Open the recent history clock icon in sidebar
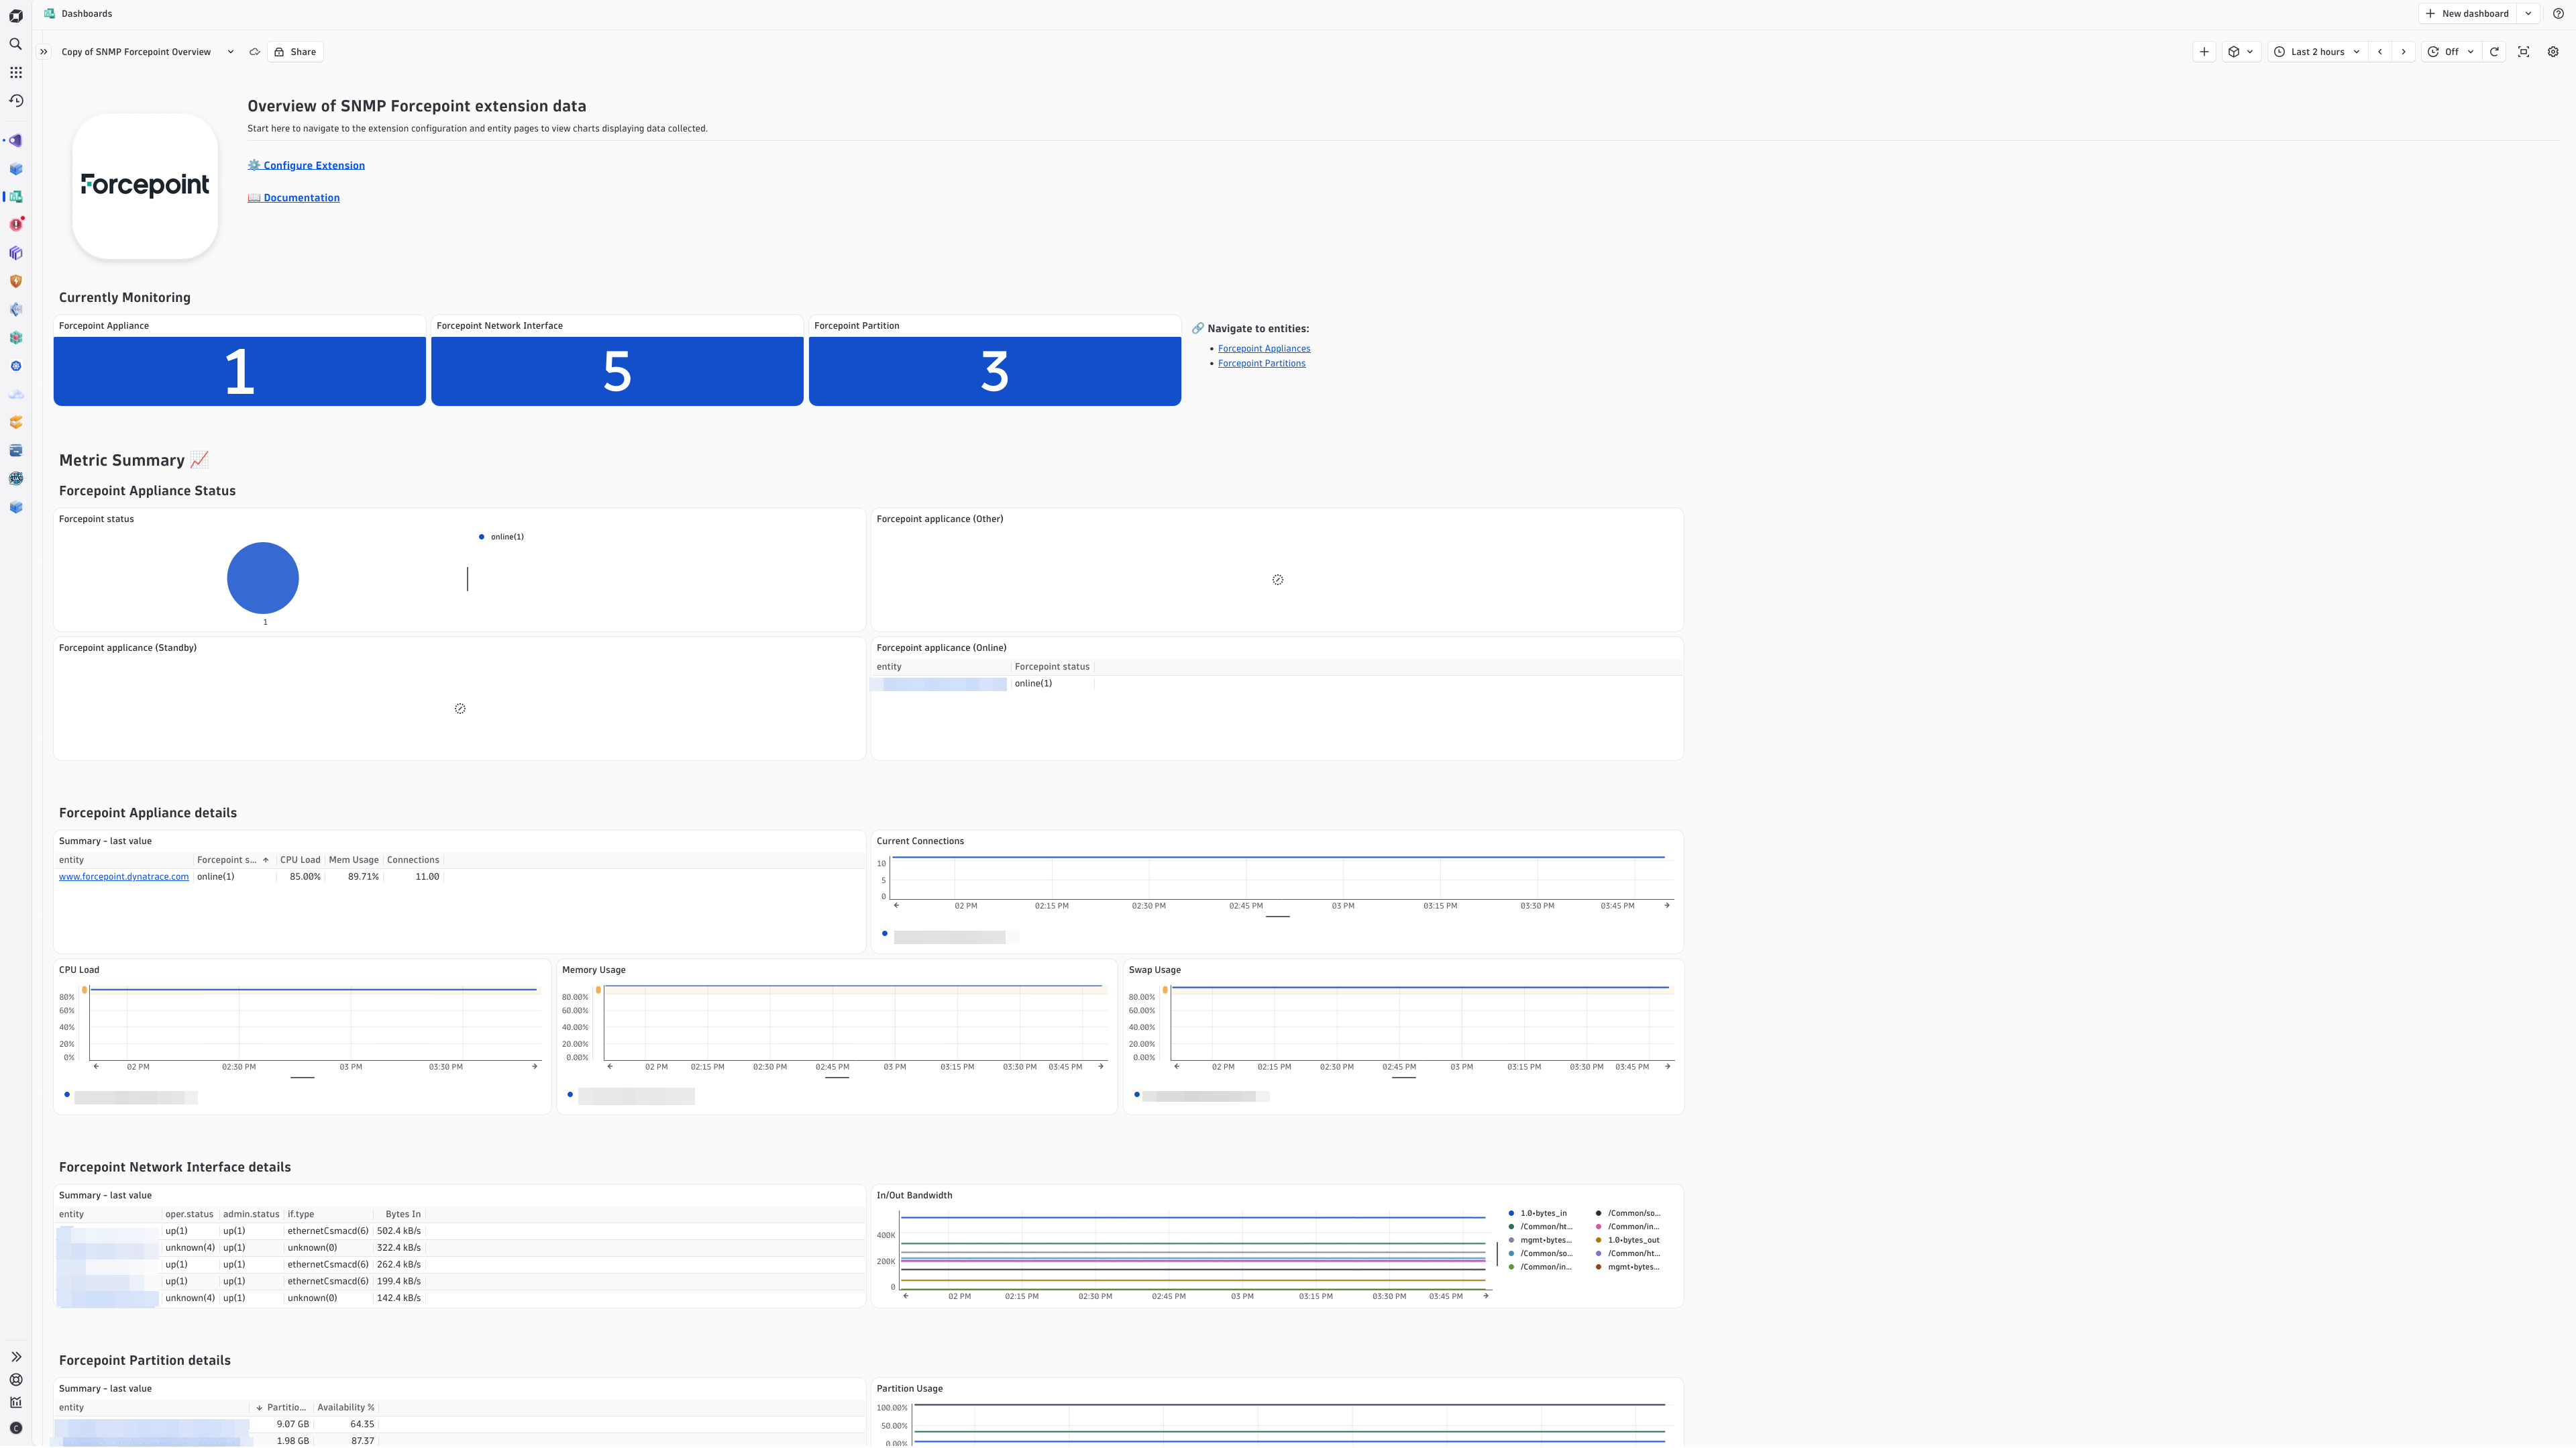 pos(16,101)
